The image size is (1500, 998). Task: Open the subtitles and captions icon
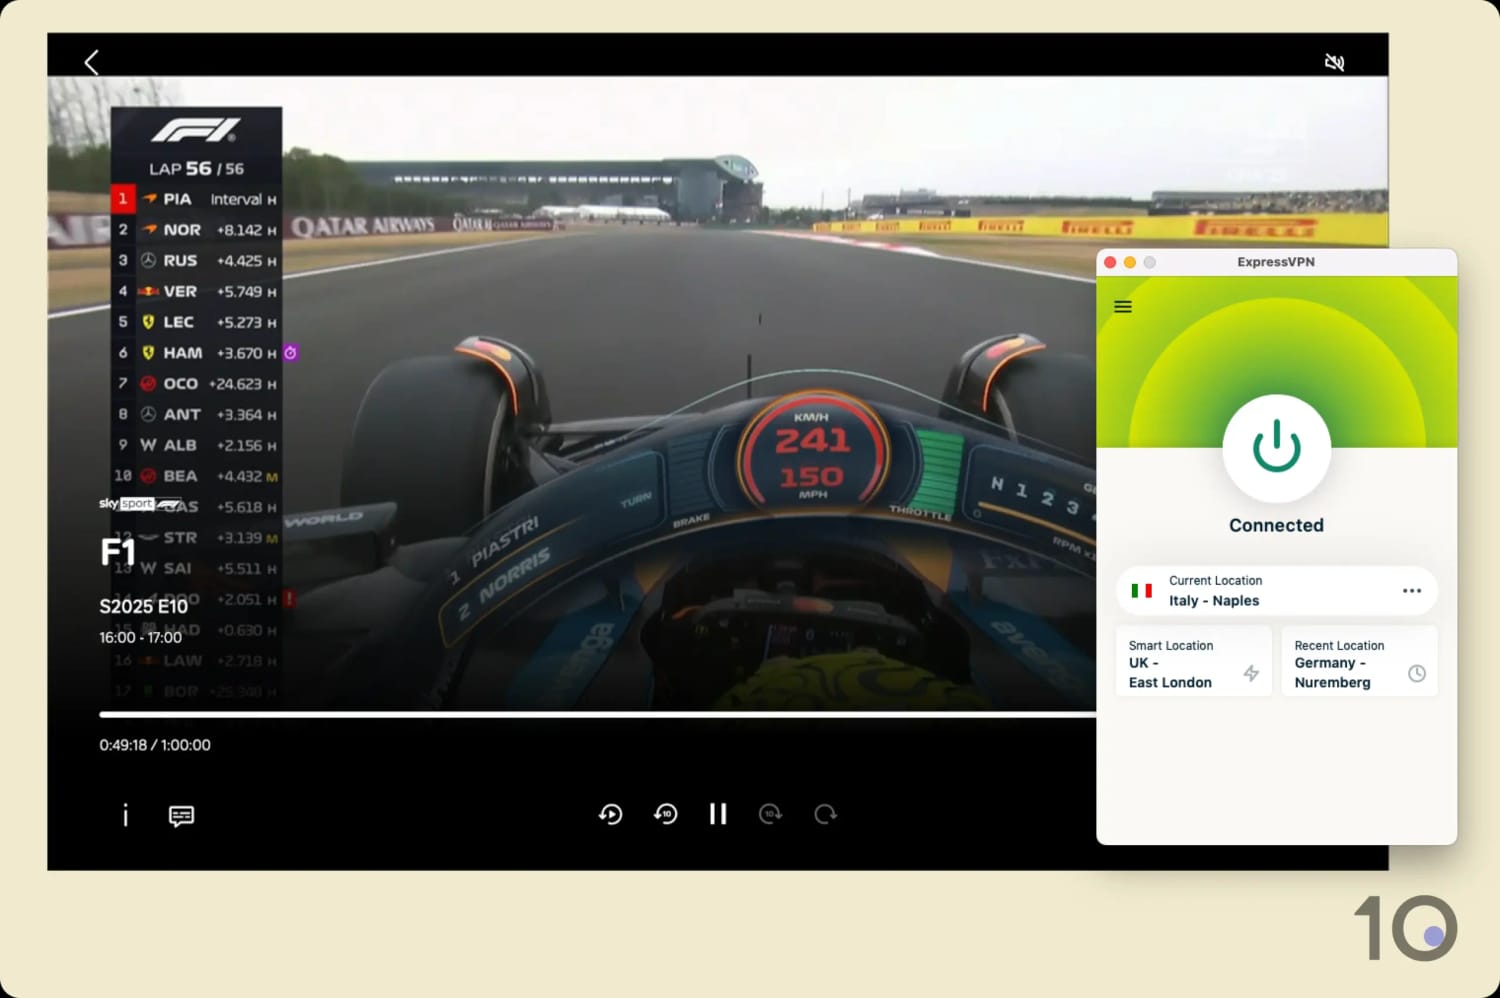181,816
